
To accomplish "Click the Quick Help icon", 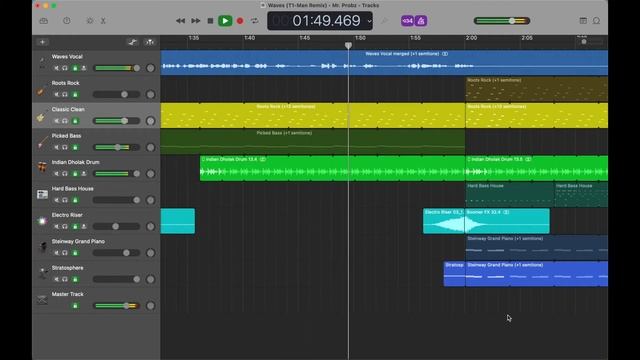I will click(x=67, y=21).
